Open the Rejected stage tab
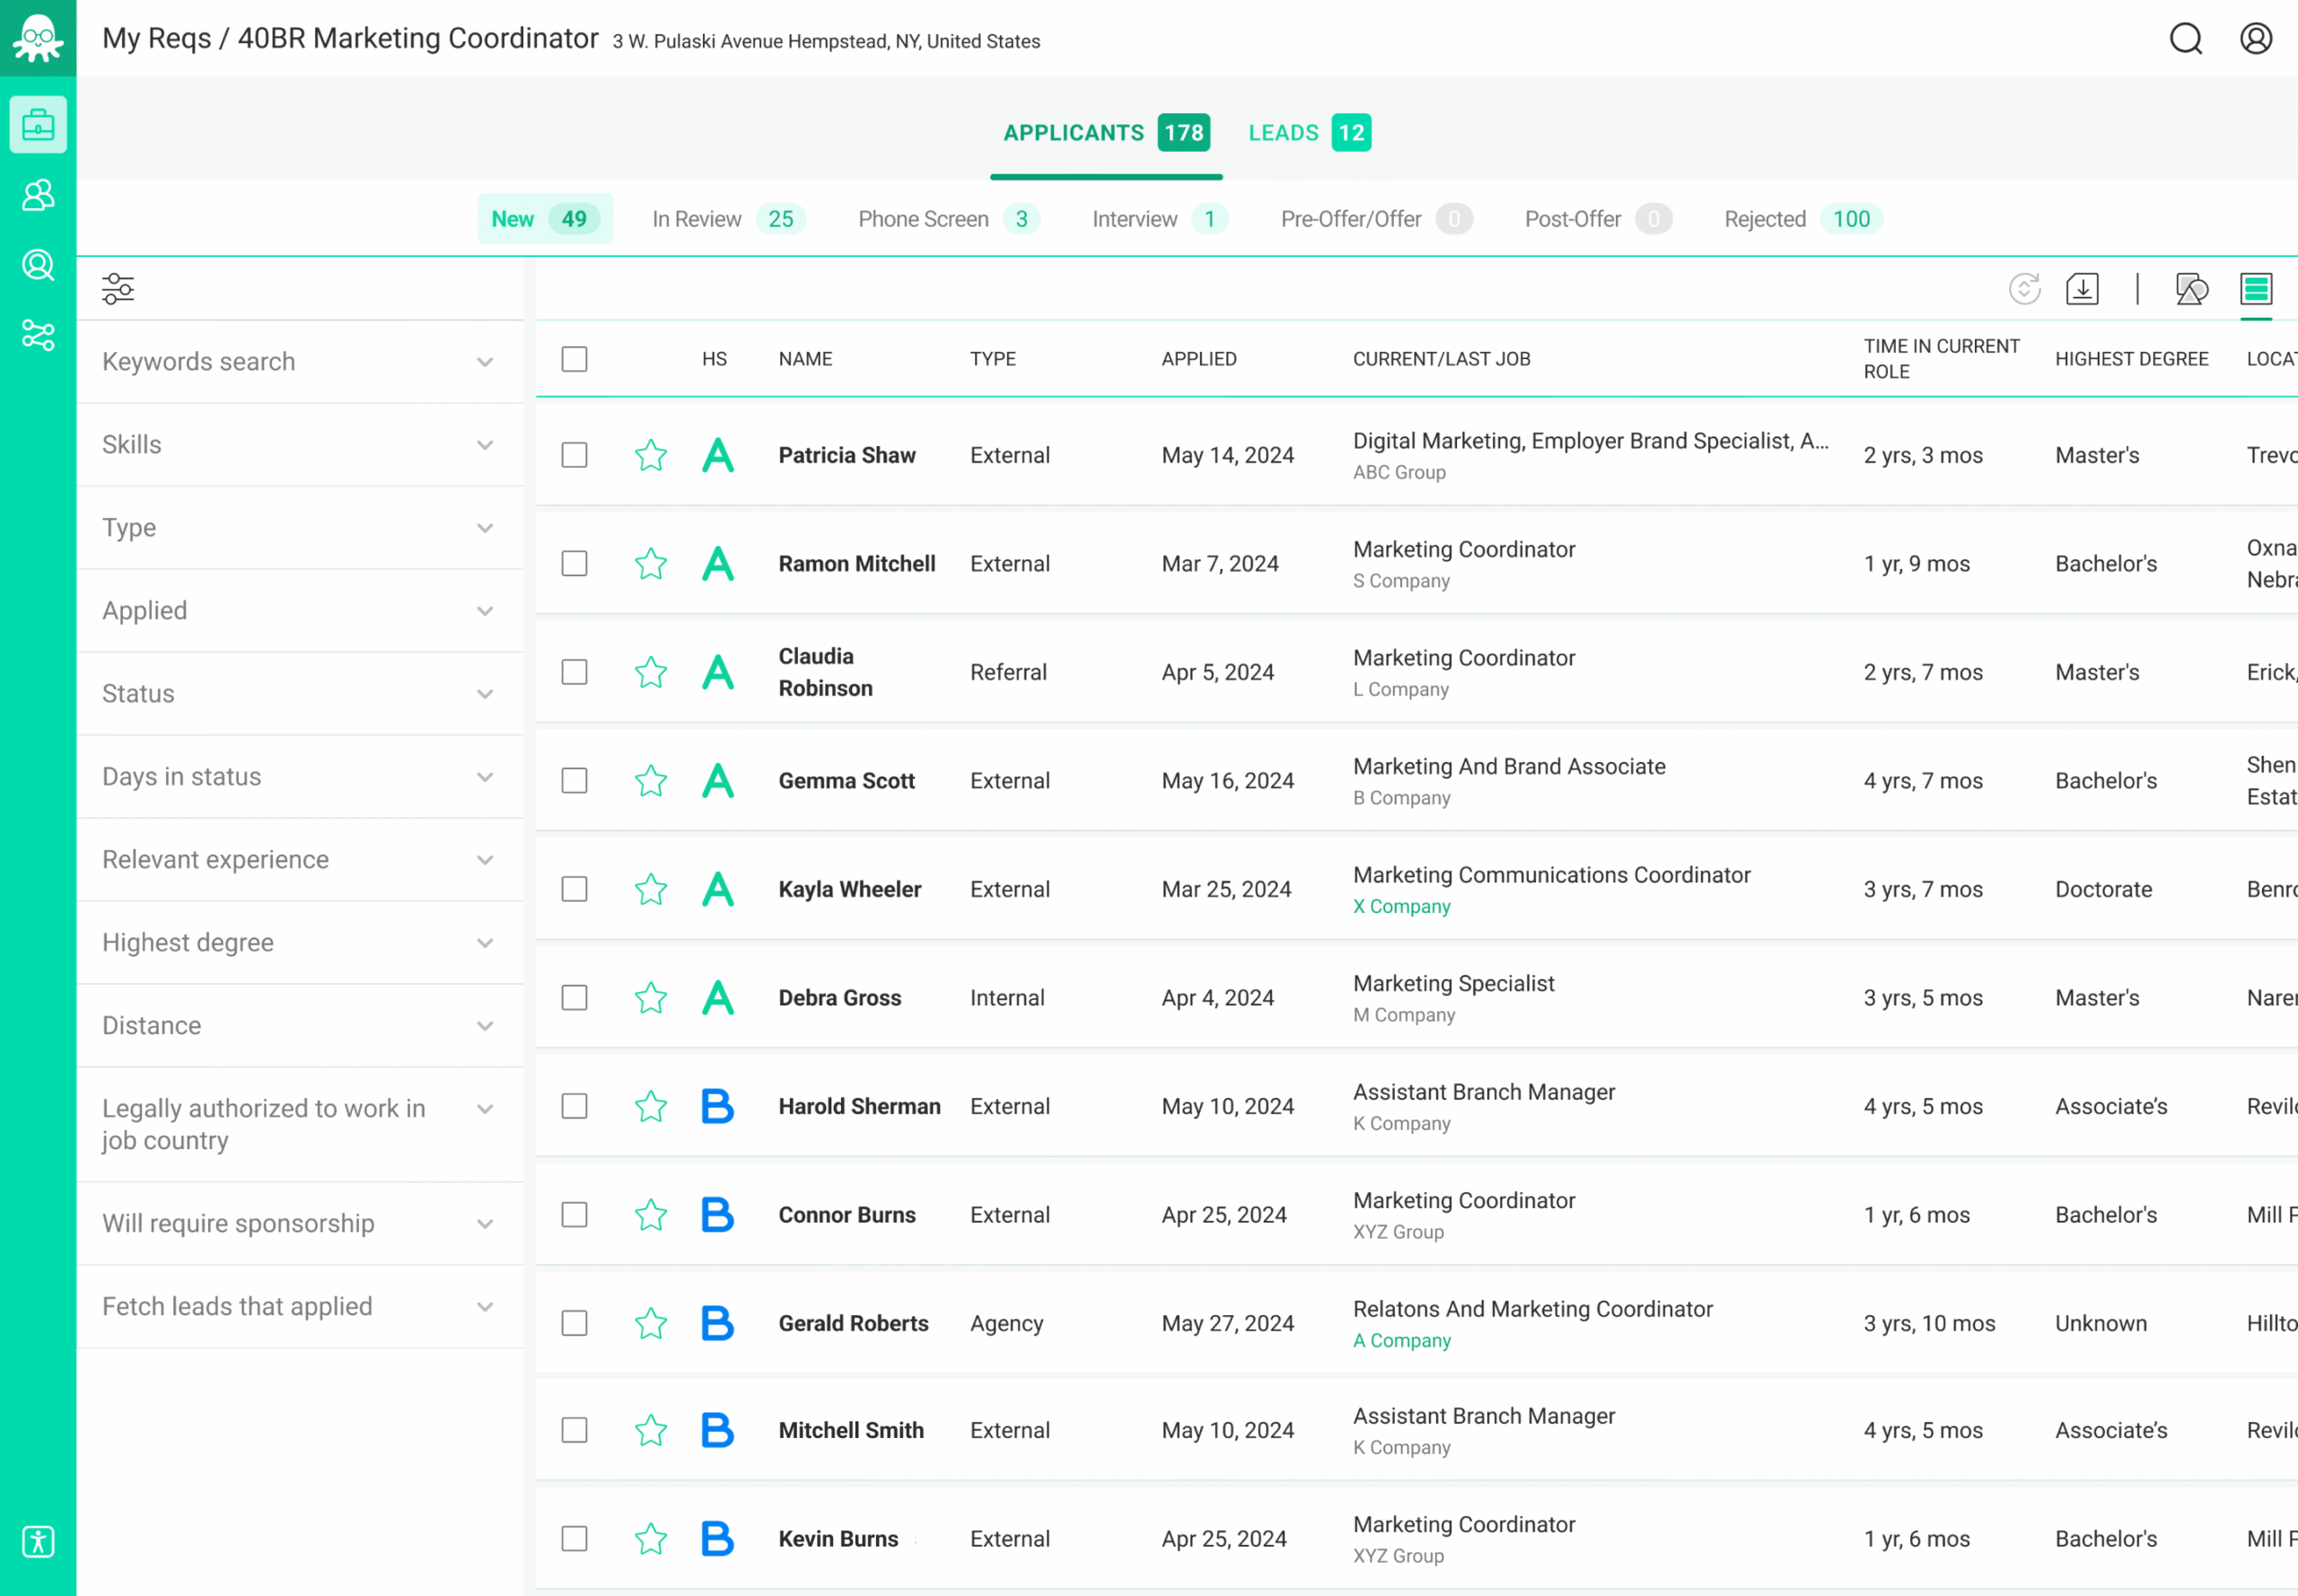The image size is (2298, 1596). [x=1803, y=219]
